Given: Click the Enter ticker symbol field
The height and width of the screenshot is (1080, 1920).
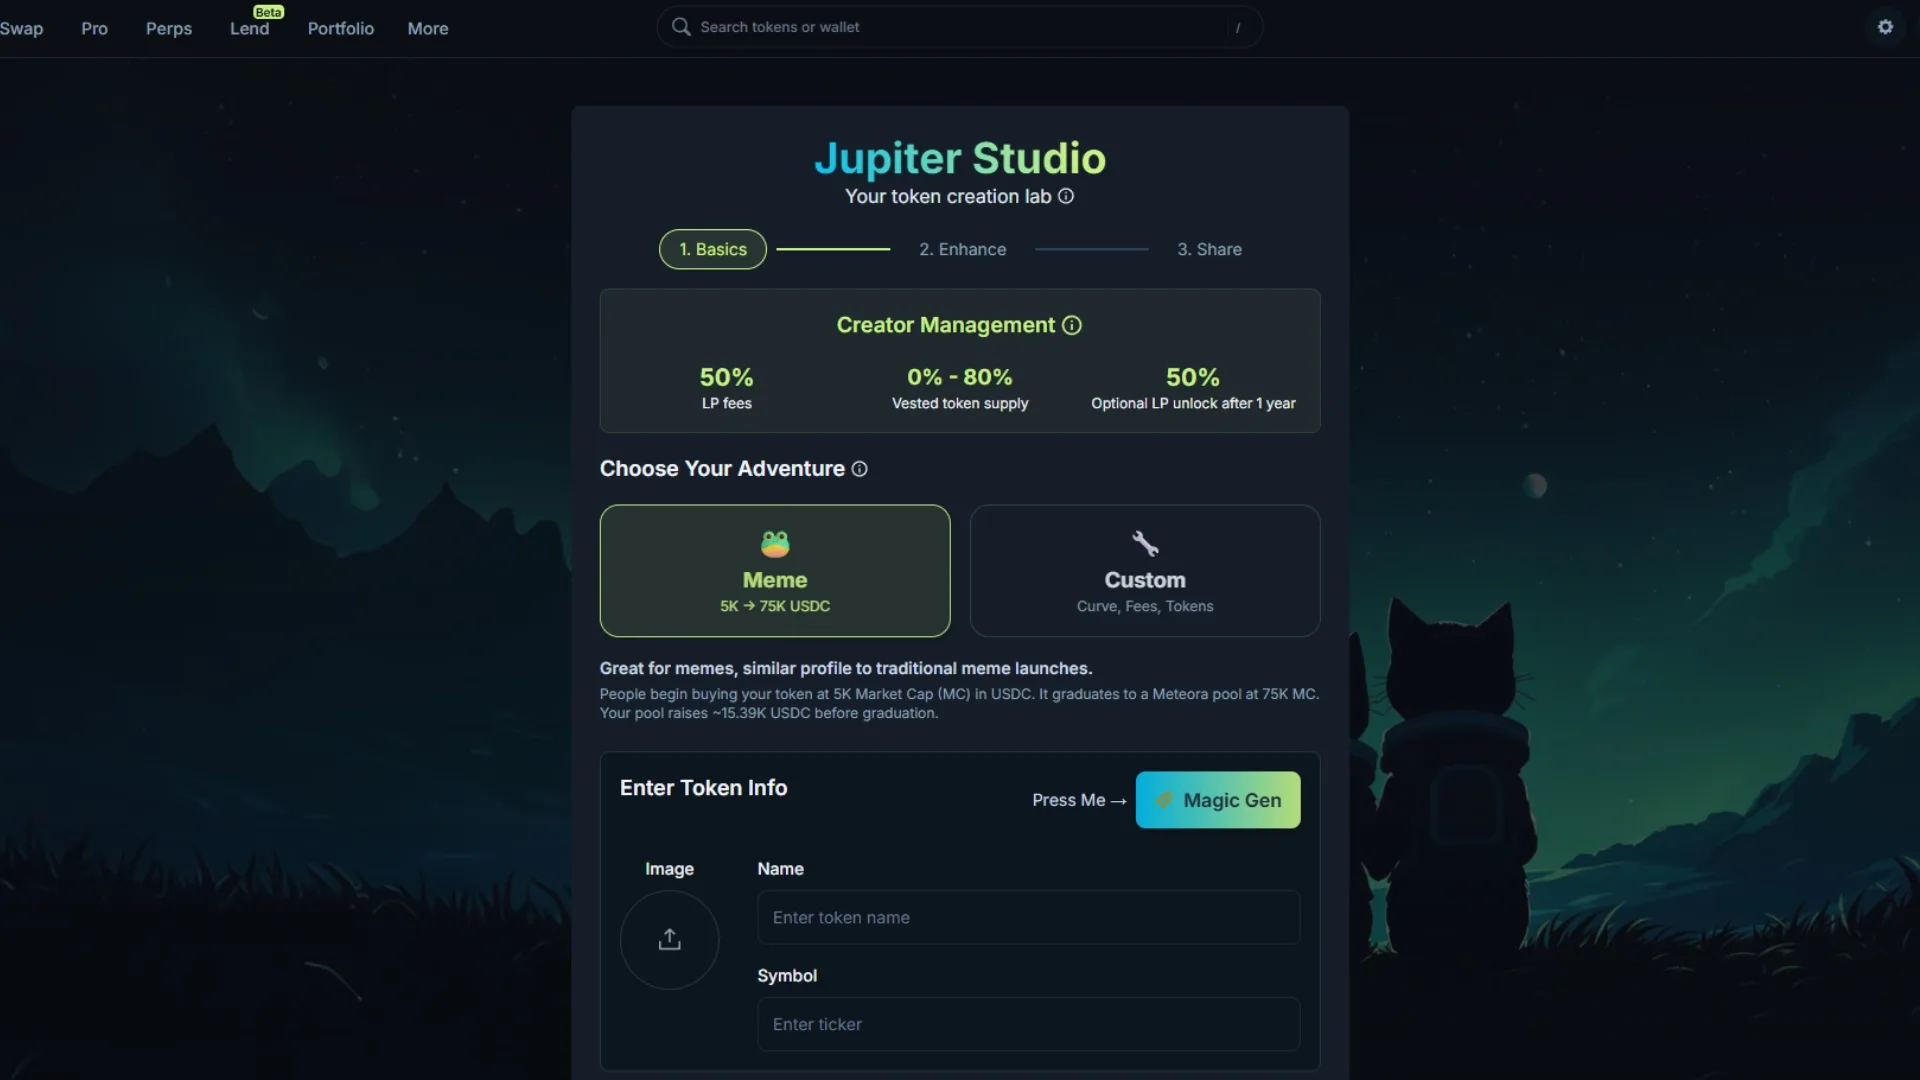Looking at the screenshot, I should (x=1029, y=1024).
